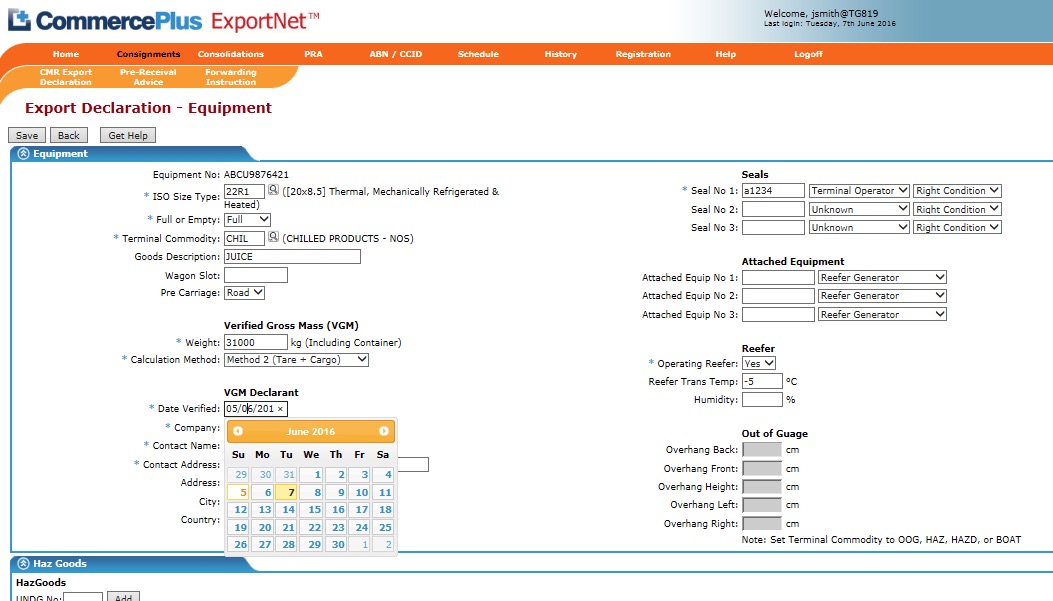Collapse the Equipment section header icon
1053x601 pixels.
23,154
